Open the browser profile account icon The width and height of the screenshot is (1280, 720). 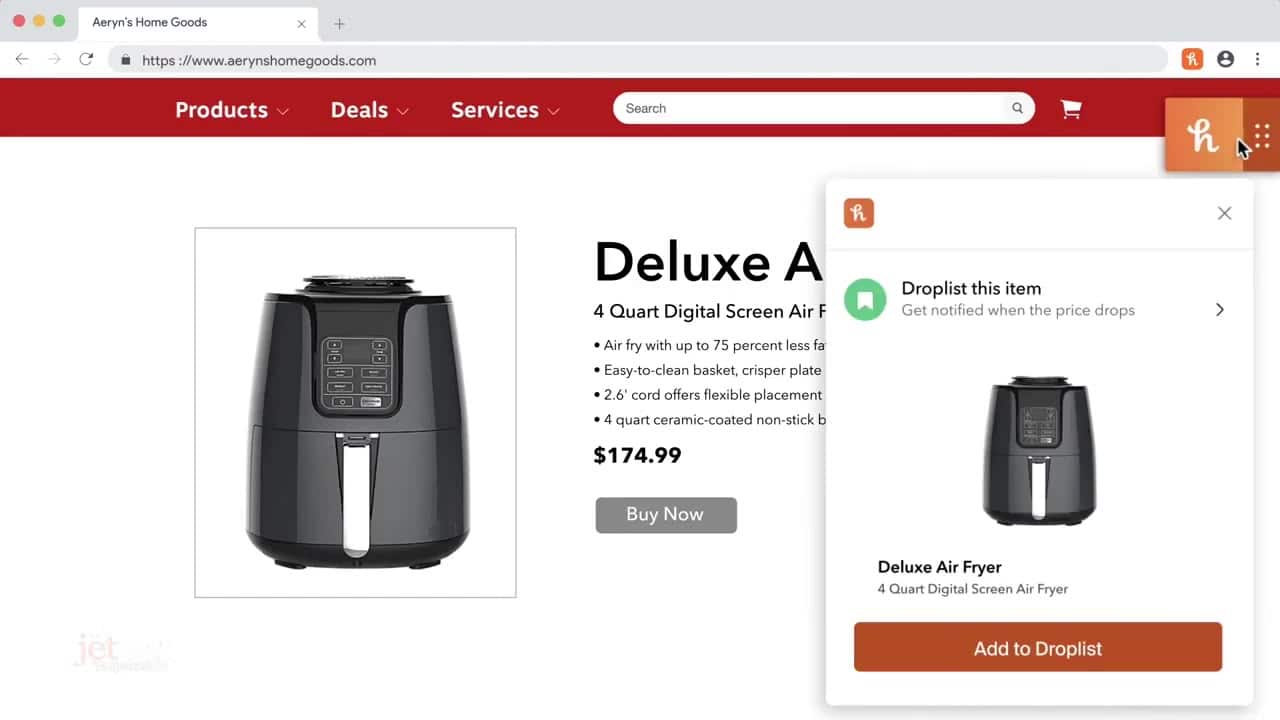(1225, 59)
